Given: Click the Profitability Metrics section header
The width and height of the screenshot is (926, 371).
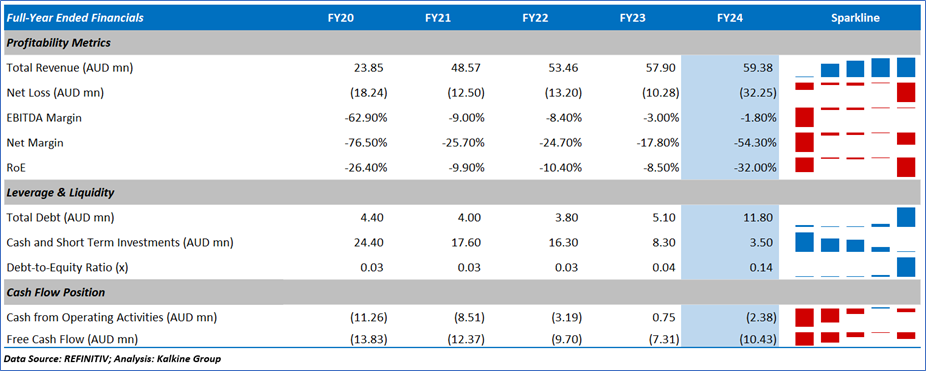Looking at the screenshot, I should (58, 43).
